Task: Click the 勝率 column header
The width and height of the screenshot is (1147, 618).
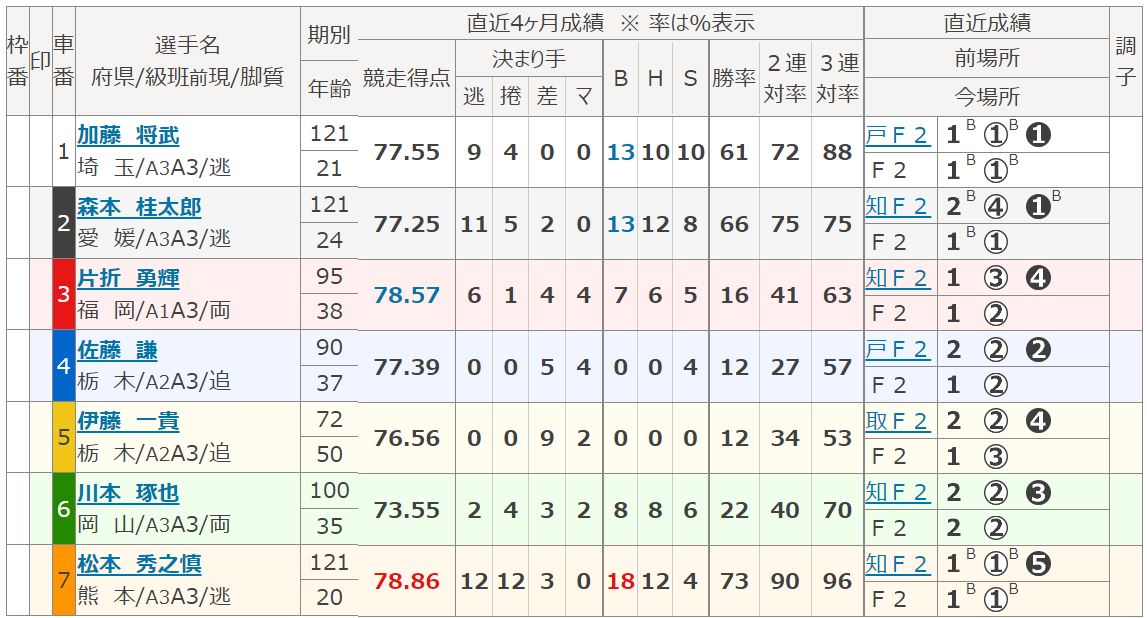Action: pos(734,78)
